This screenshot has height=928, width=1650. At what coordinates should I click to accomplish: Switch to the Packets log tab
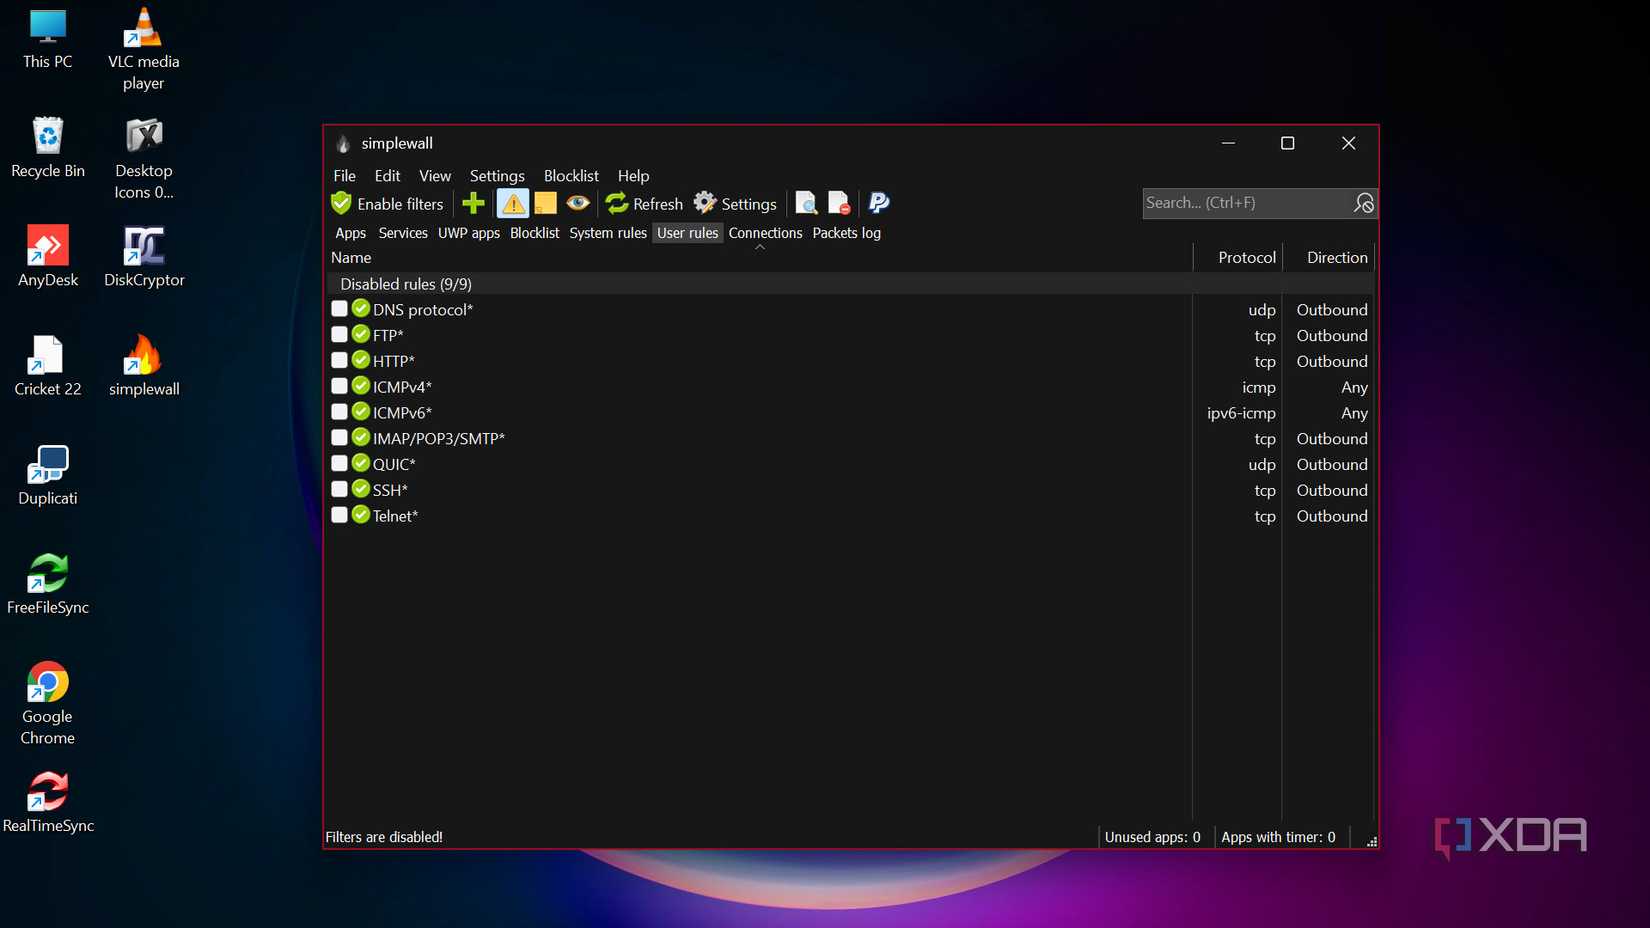pos(845,232)
